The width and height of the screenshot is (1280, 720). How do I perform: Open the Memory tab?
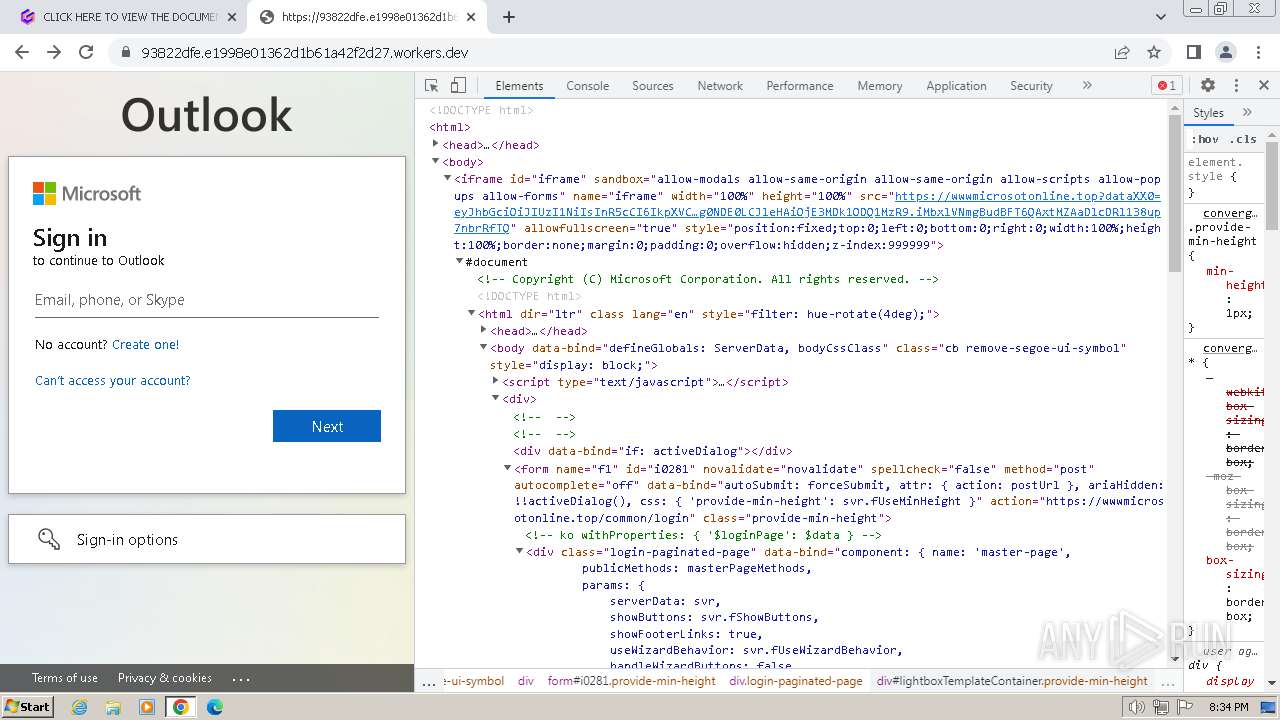coord(879,86)
